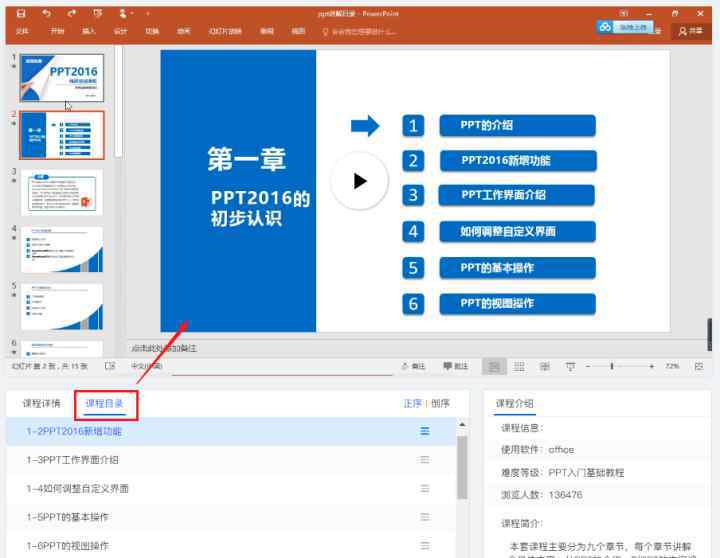This screenshot has height=558, width=720.
Task: Switch to Reading view icon
Action: [545, 366]
